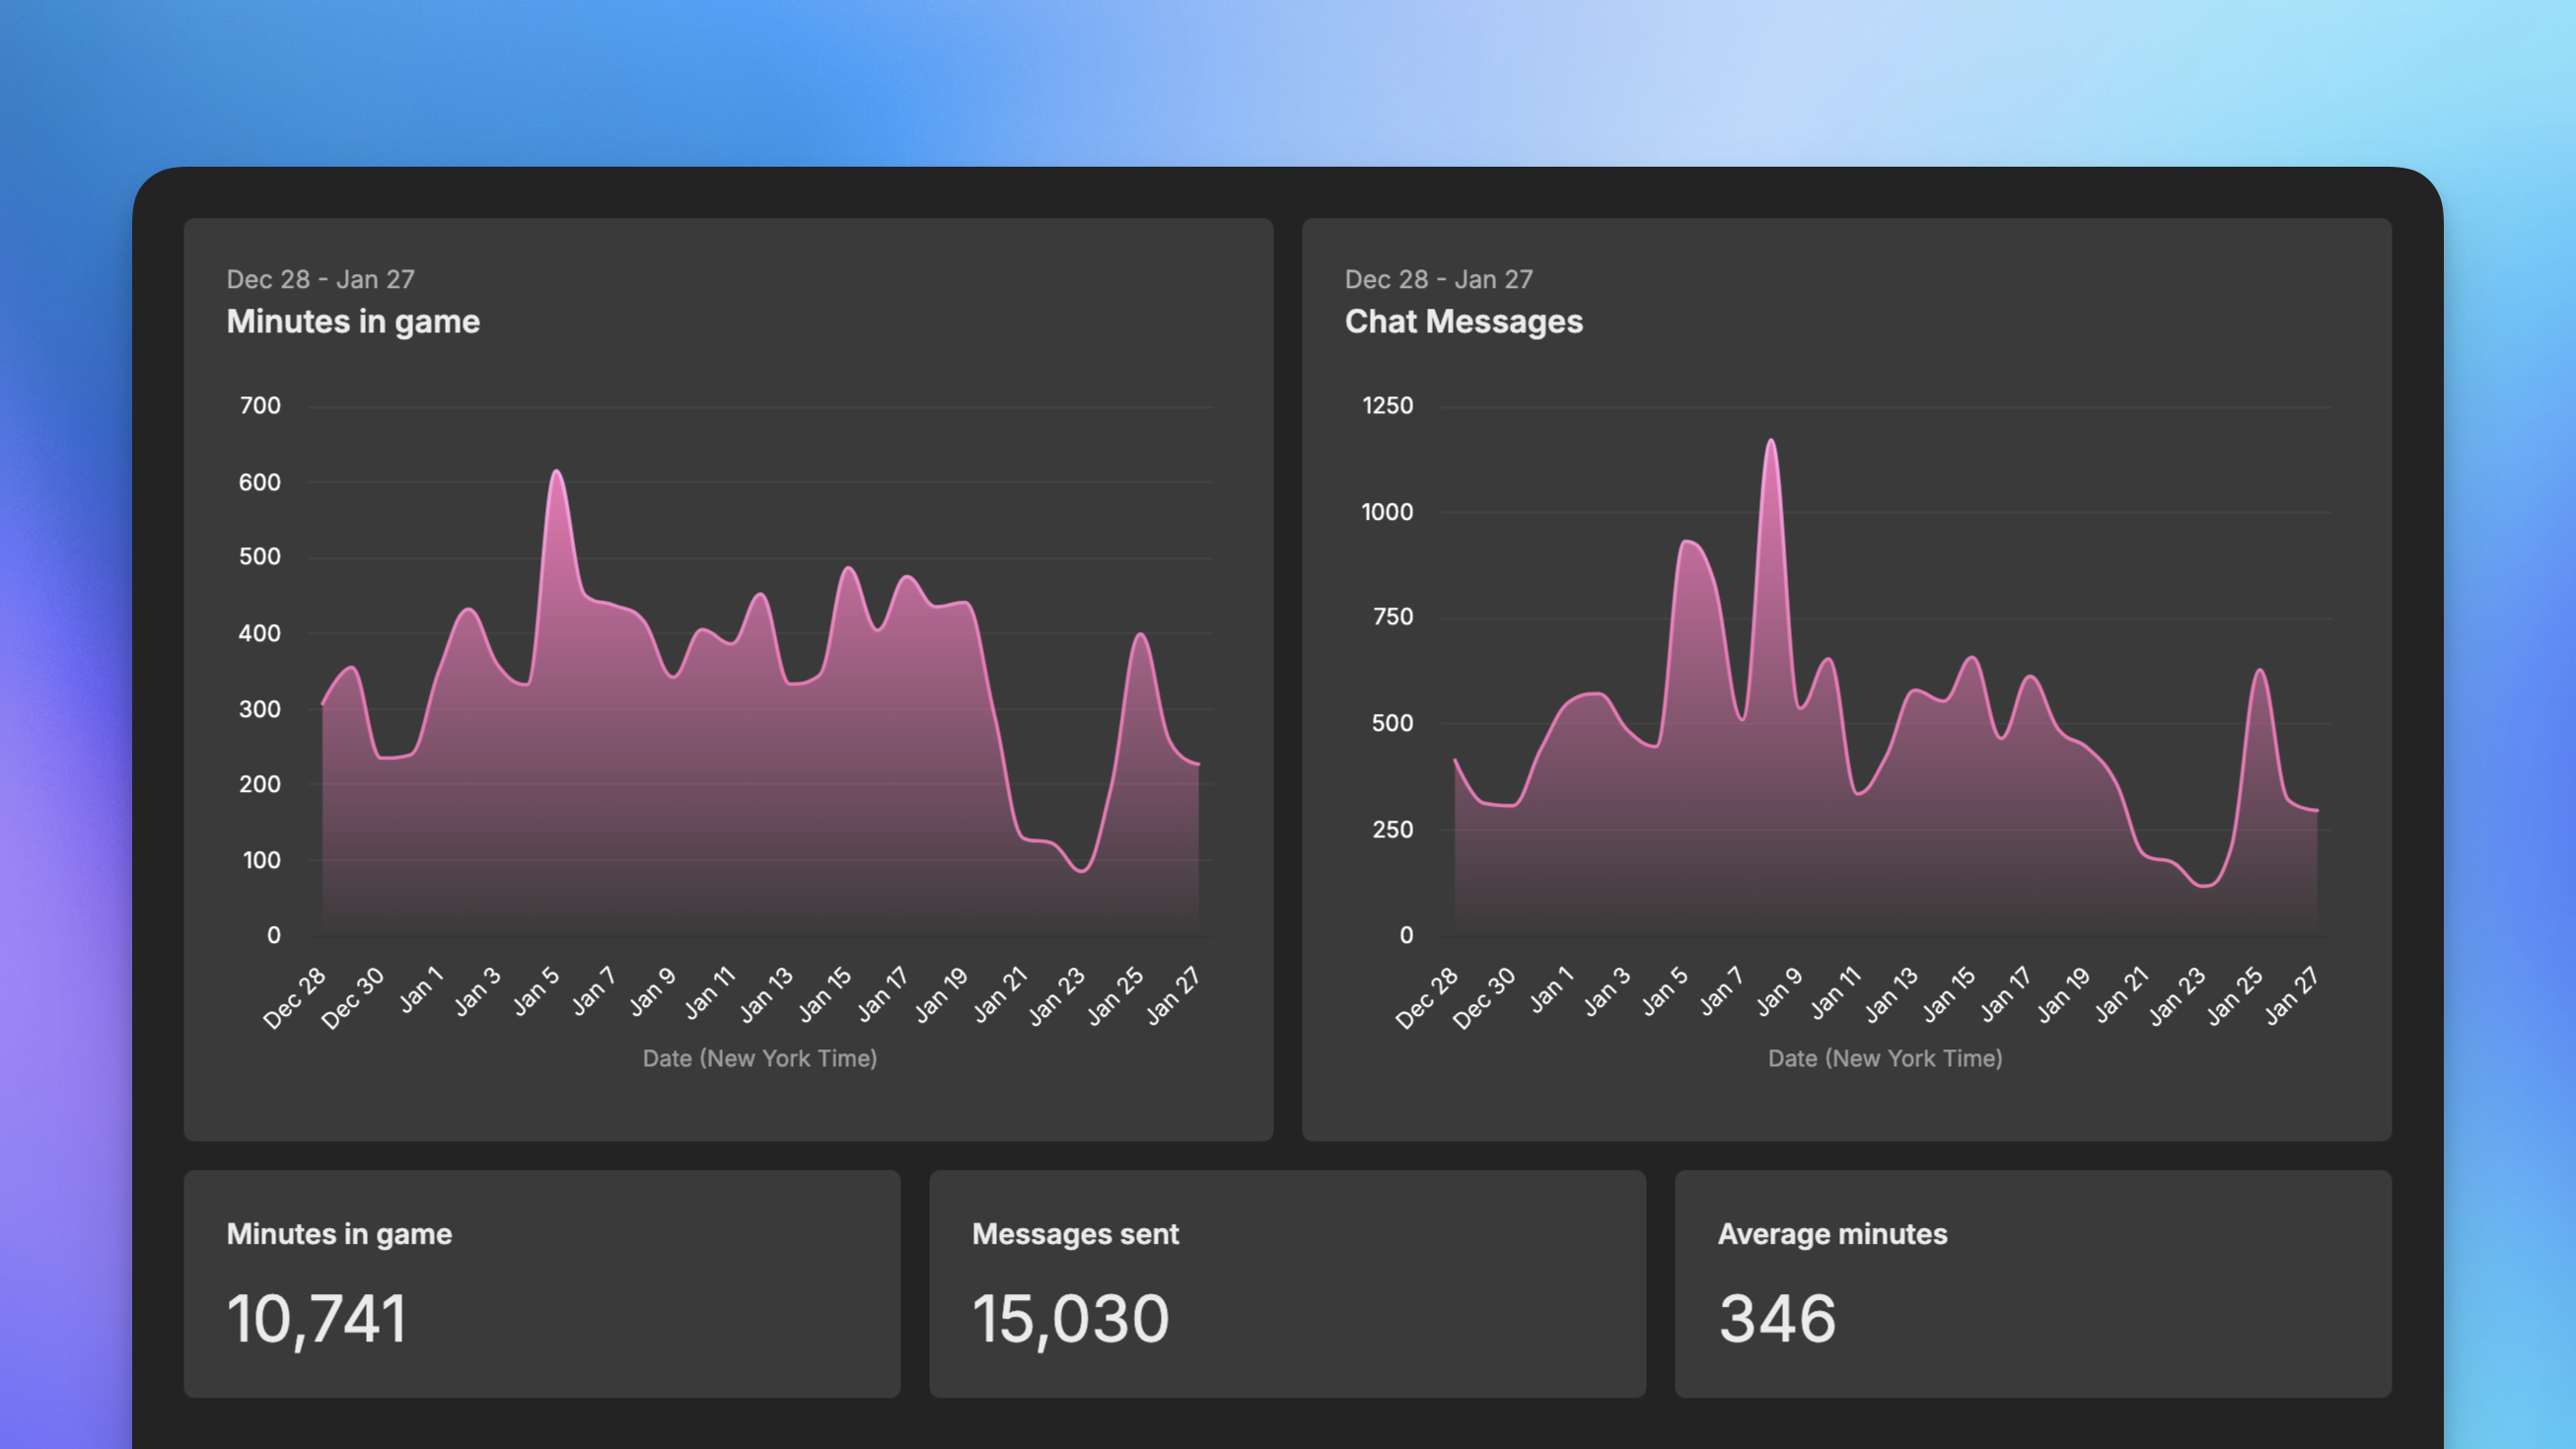2576x1449 pixels.
Task: Select the Dec 28 - Jan 27 date range on right chart
Action: click(1438, 279)
